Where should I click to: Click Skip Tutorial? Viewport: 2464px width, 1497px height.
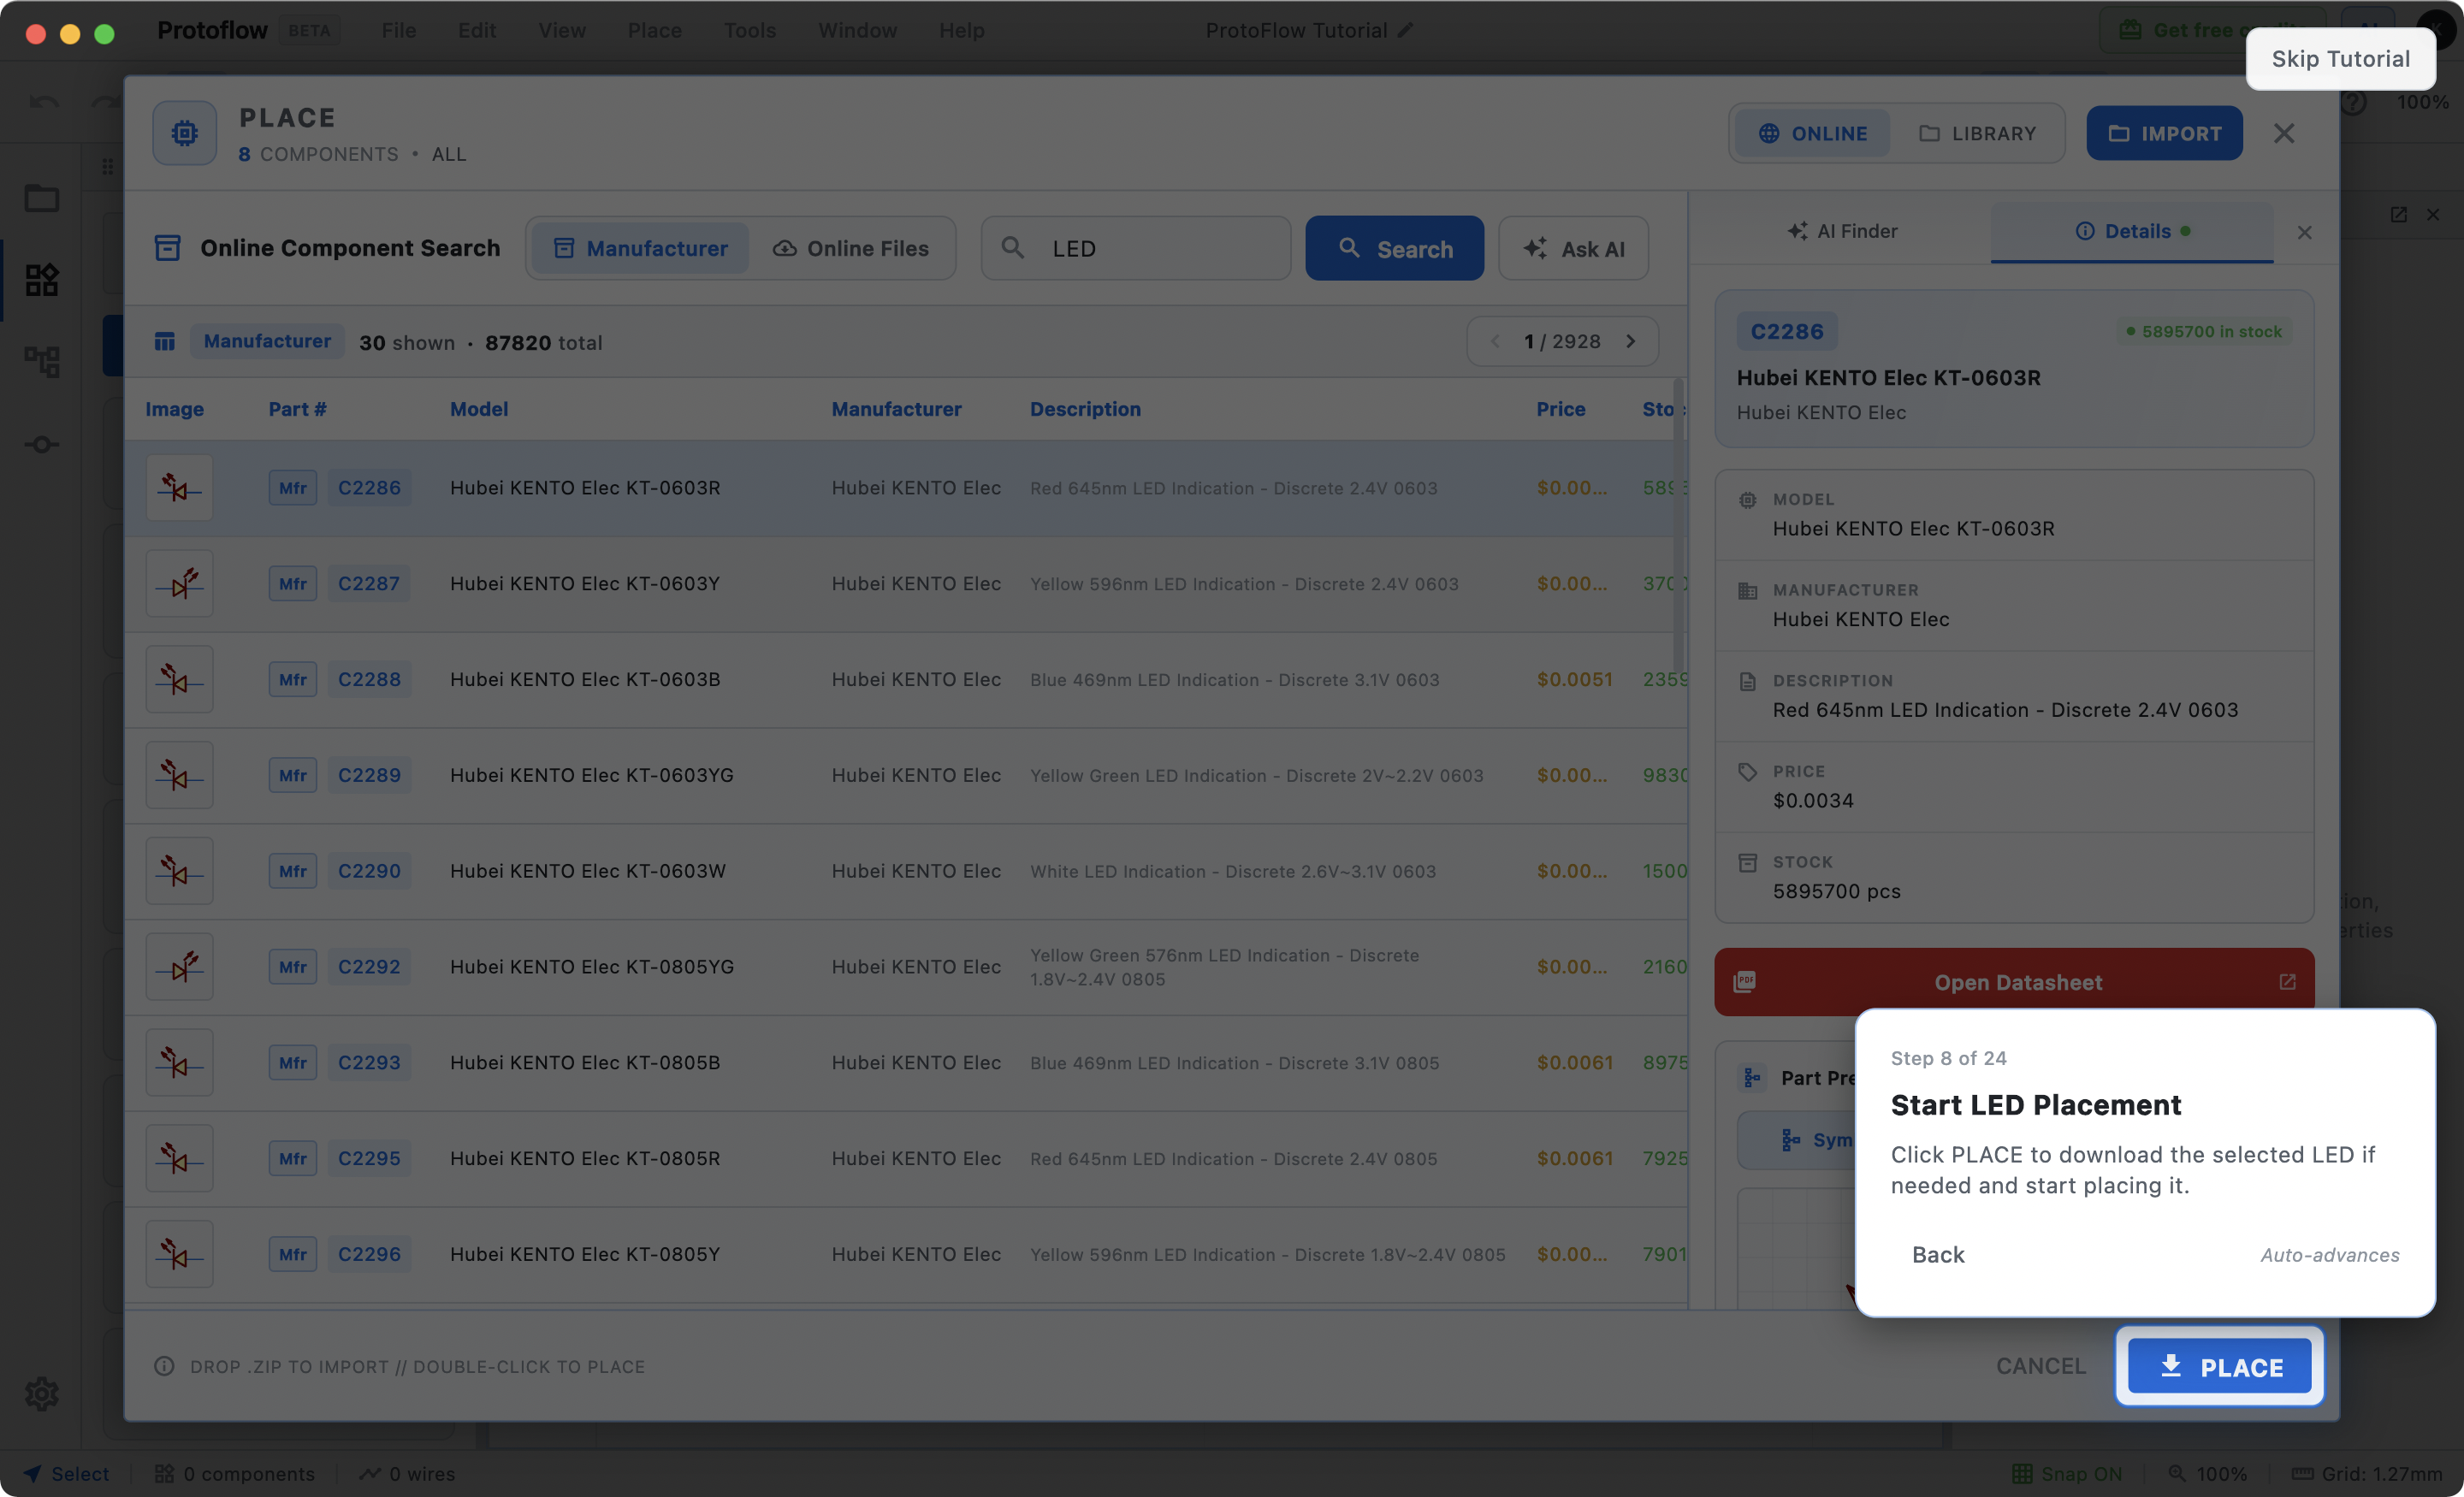point(2340,58)
